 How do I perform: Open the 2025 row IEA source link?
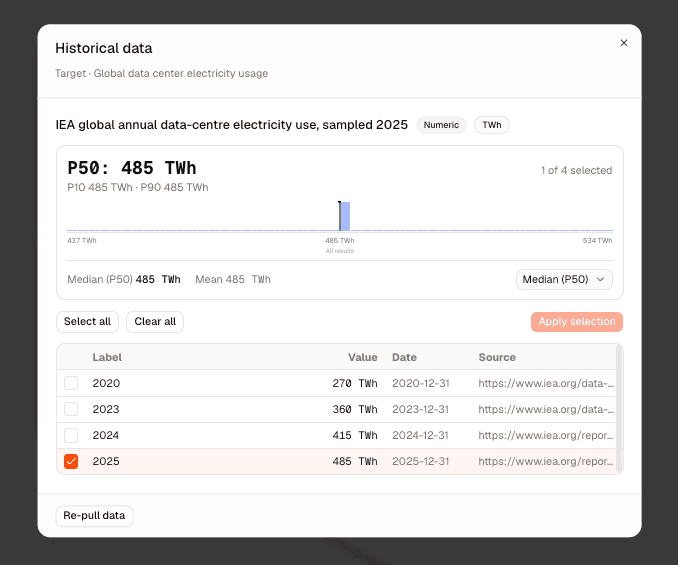pyautogui.click(x=546, y=461)
